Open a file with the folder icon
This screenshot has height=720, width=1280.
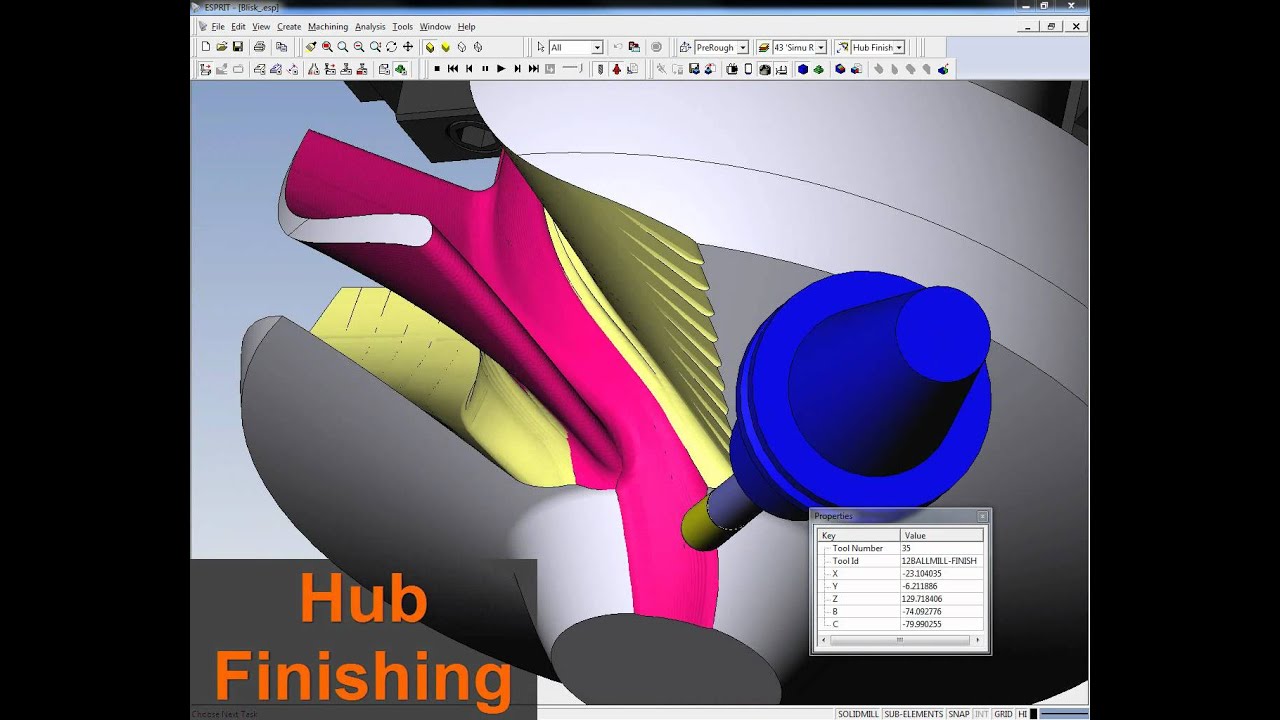click(222, 47)
